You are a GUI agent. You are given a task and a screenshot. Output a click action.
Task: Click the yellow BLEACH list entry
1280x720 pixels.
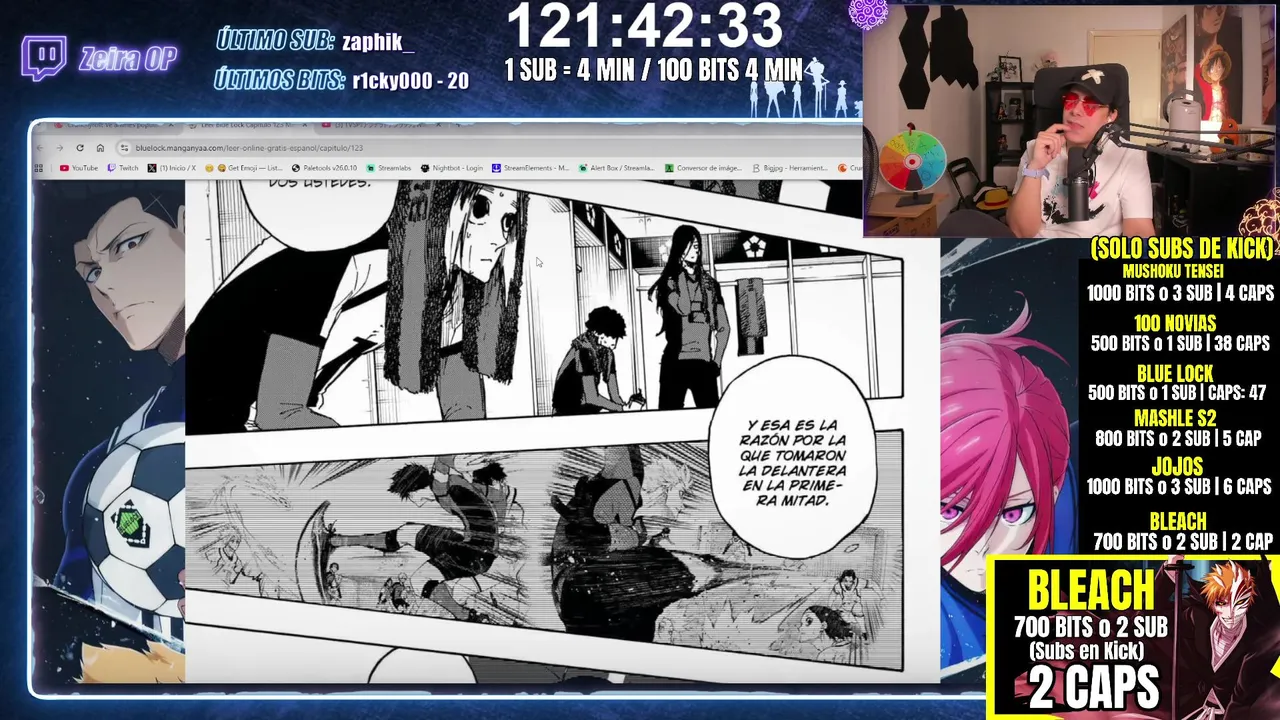(x=1182, y=532)
